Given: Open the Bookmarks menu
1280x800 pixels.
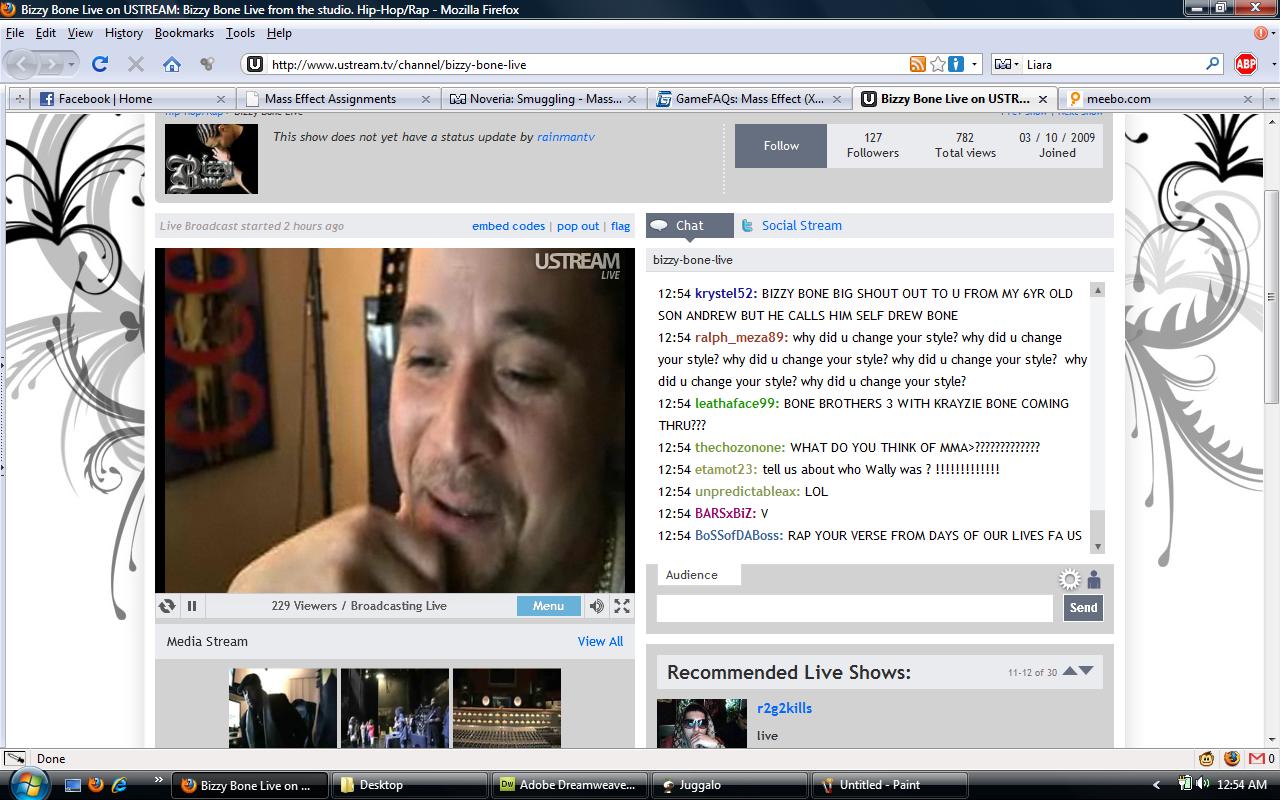Looking at the screenshot, I should [x=184, y=33].
